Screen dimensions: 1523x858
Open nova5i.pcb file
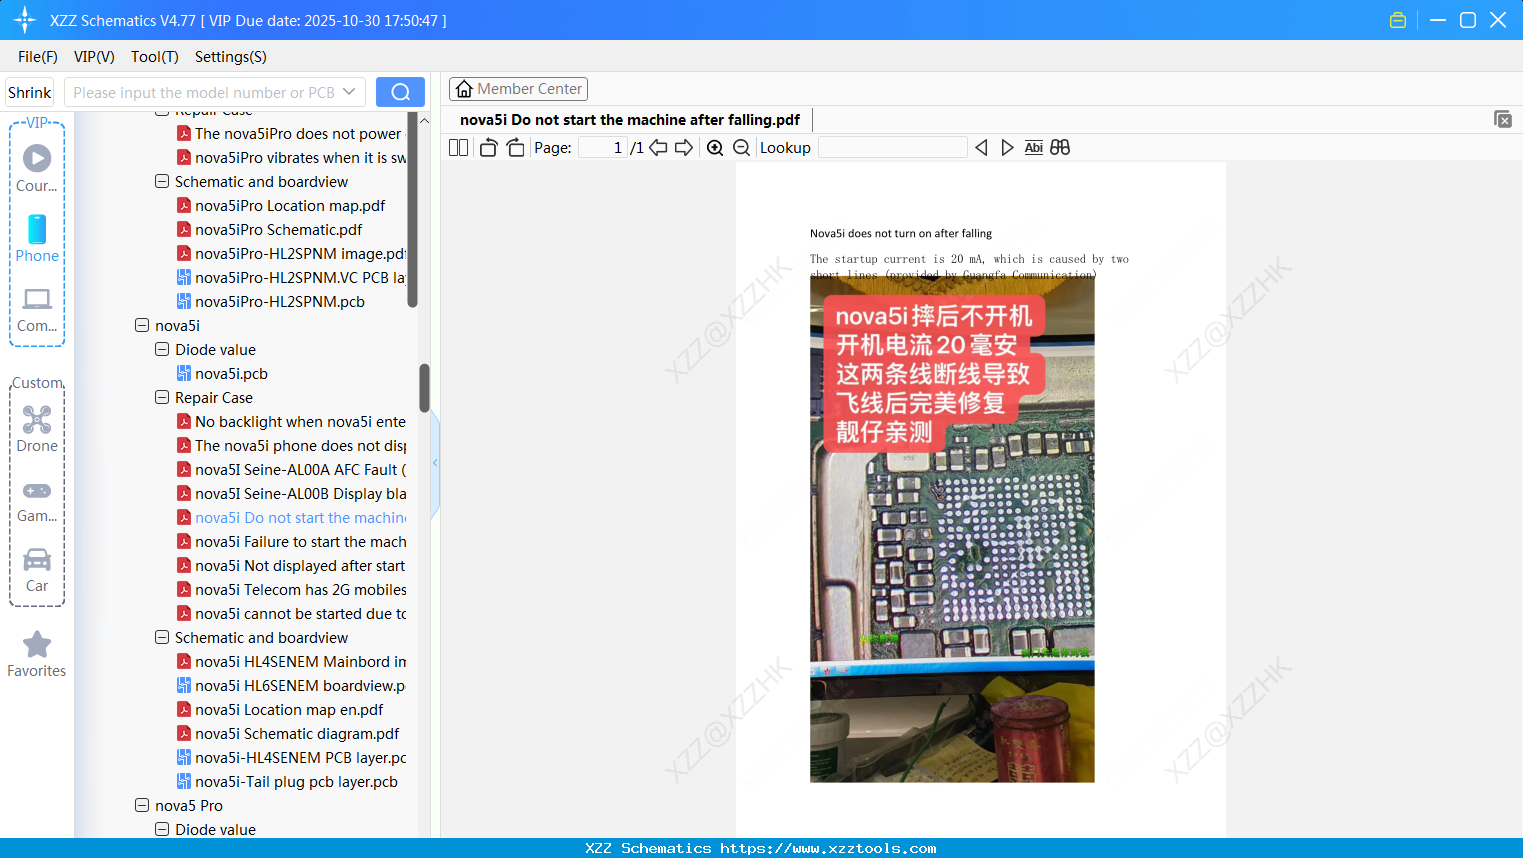tap(231, 373)
